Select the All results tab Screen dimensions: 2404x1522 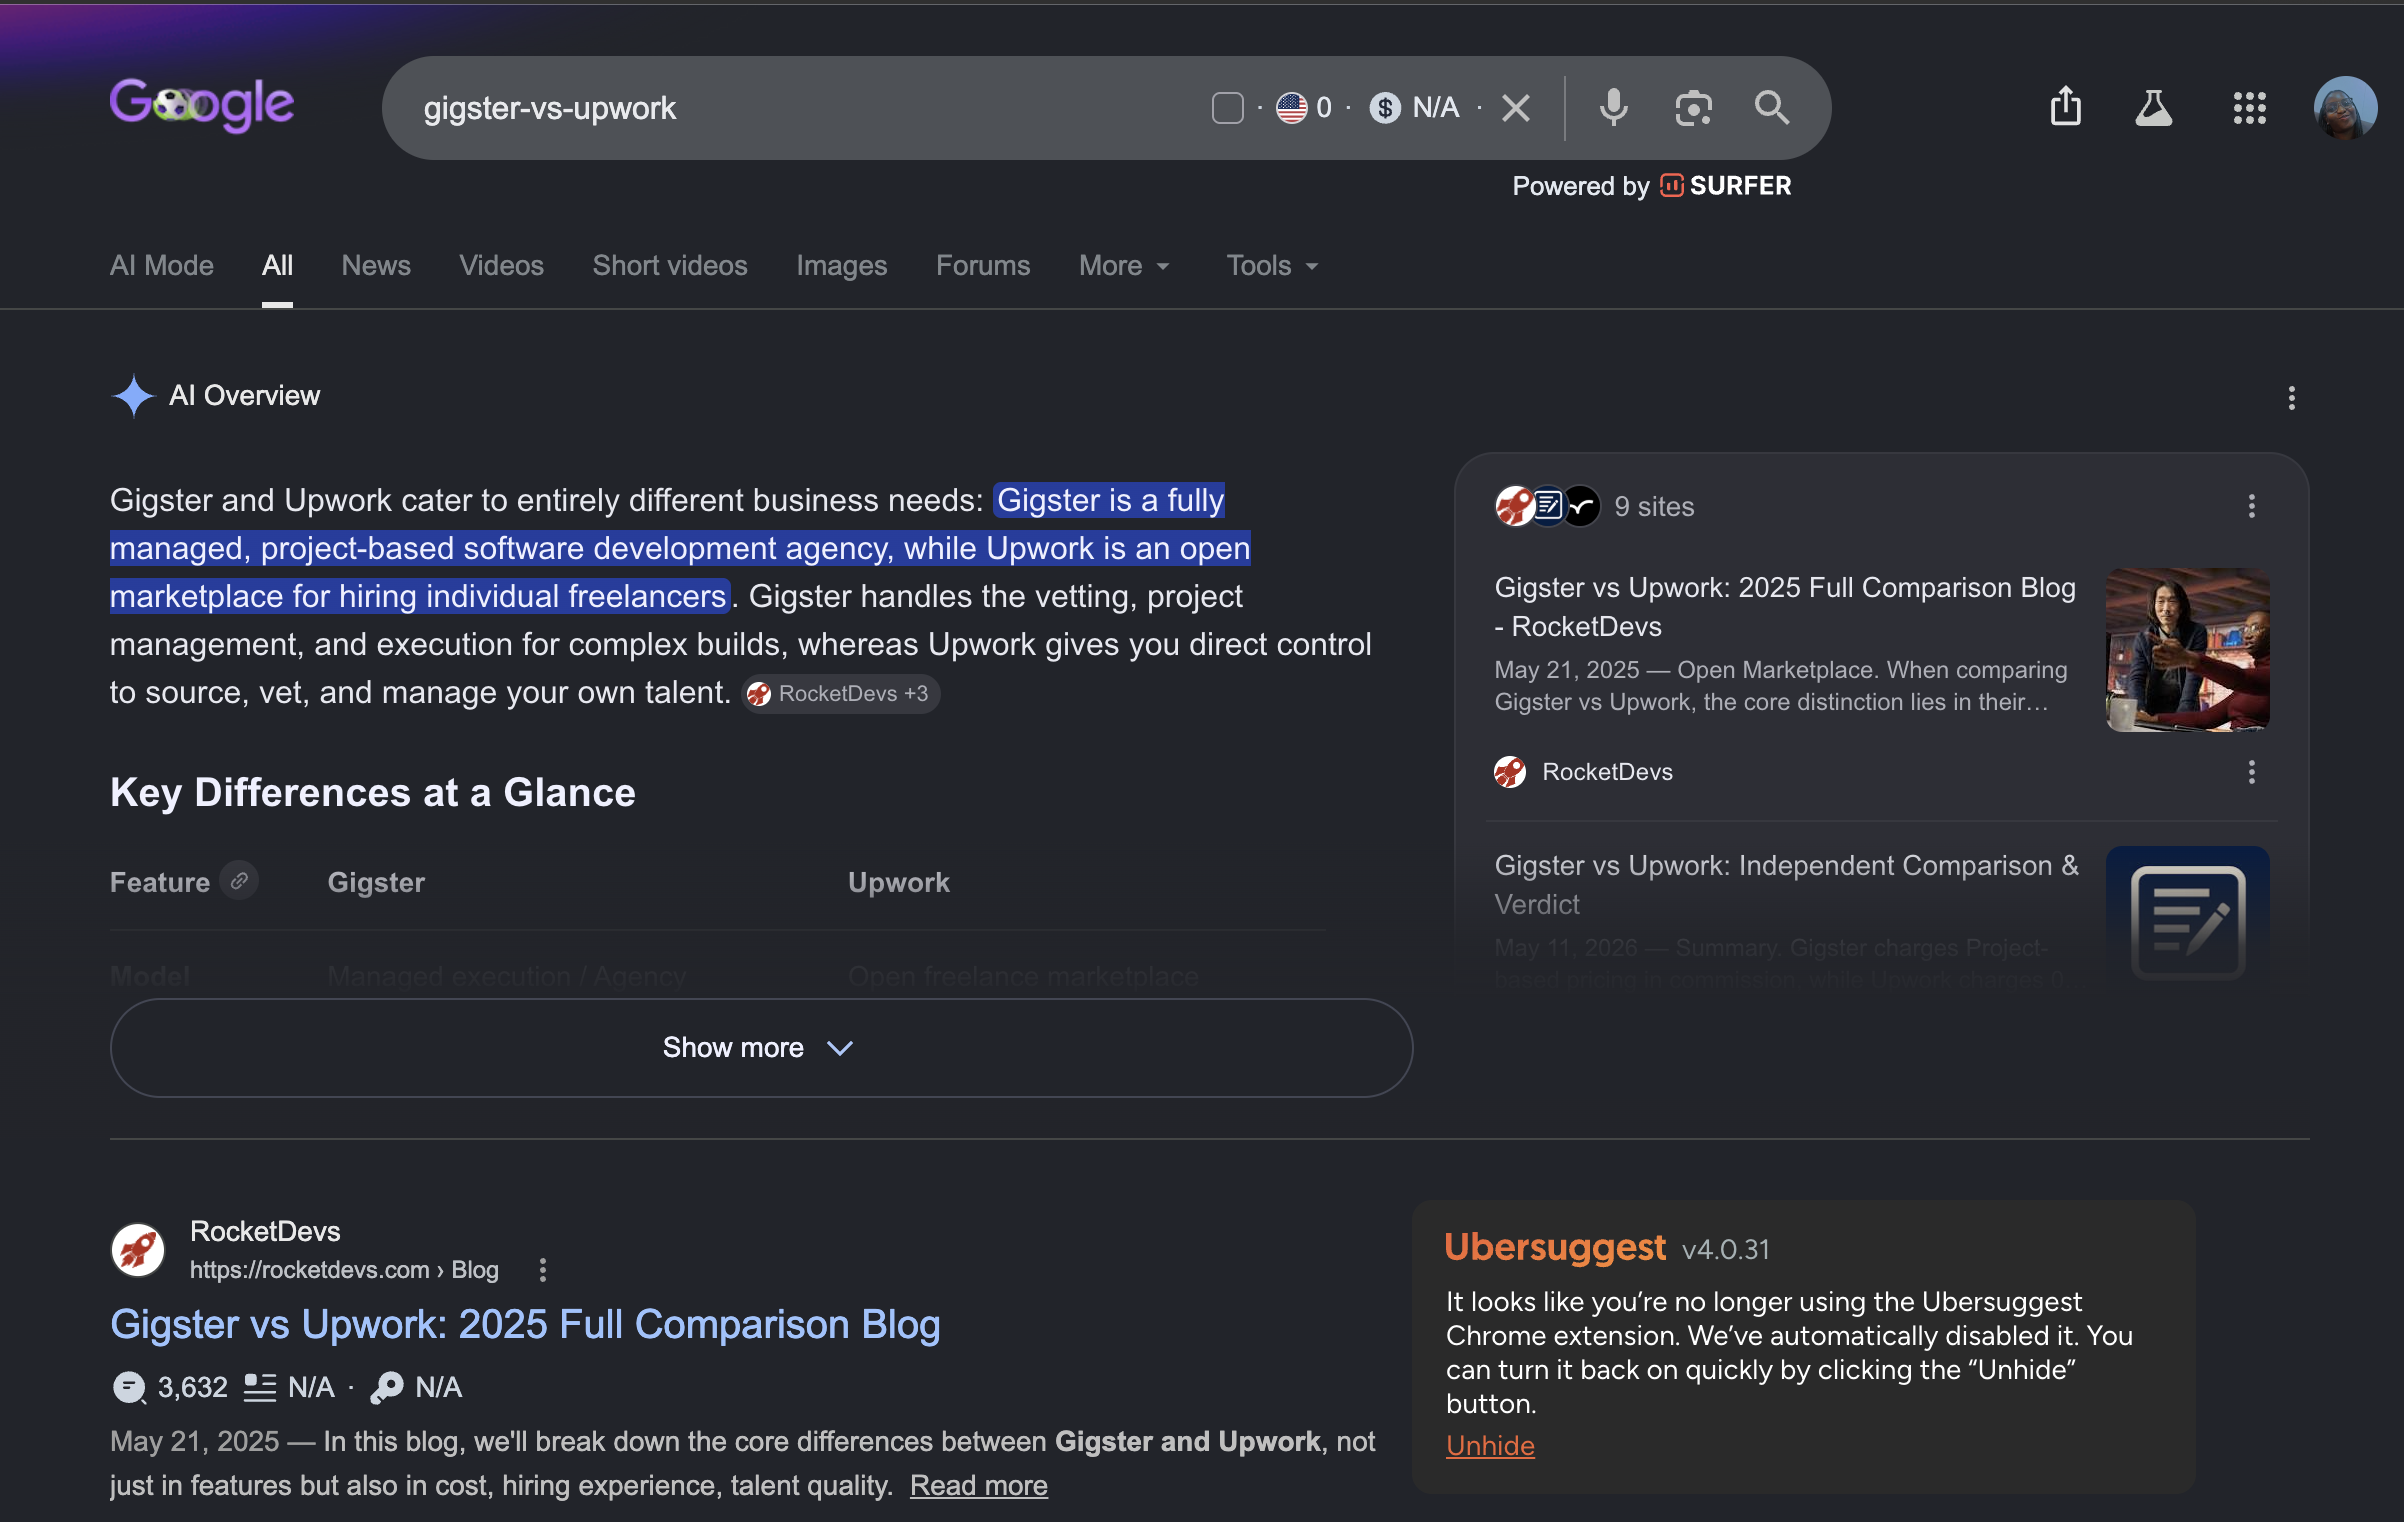tap(277, 266)
